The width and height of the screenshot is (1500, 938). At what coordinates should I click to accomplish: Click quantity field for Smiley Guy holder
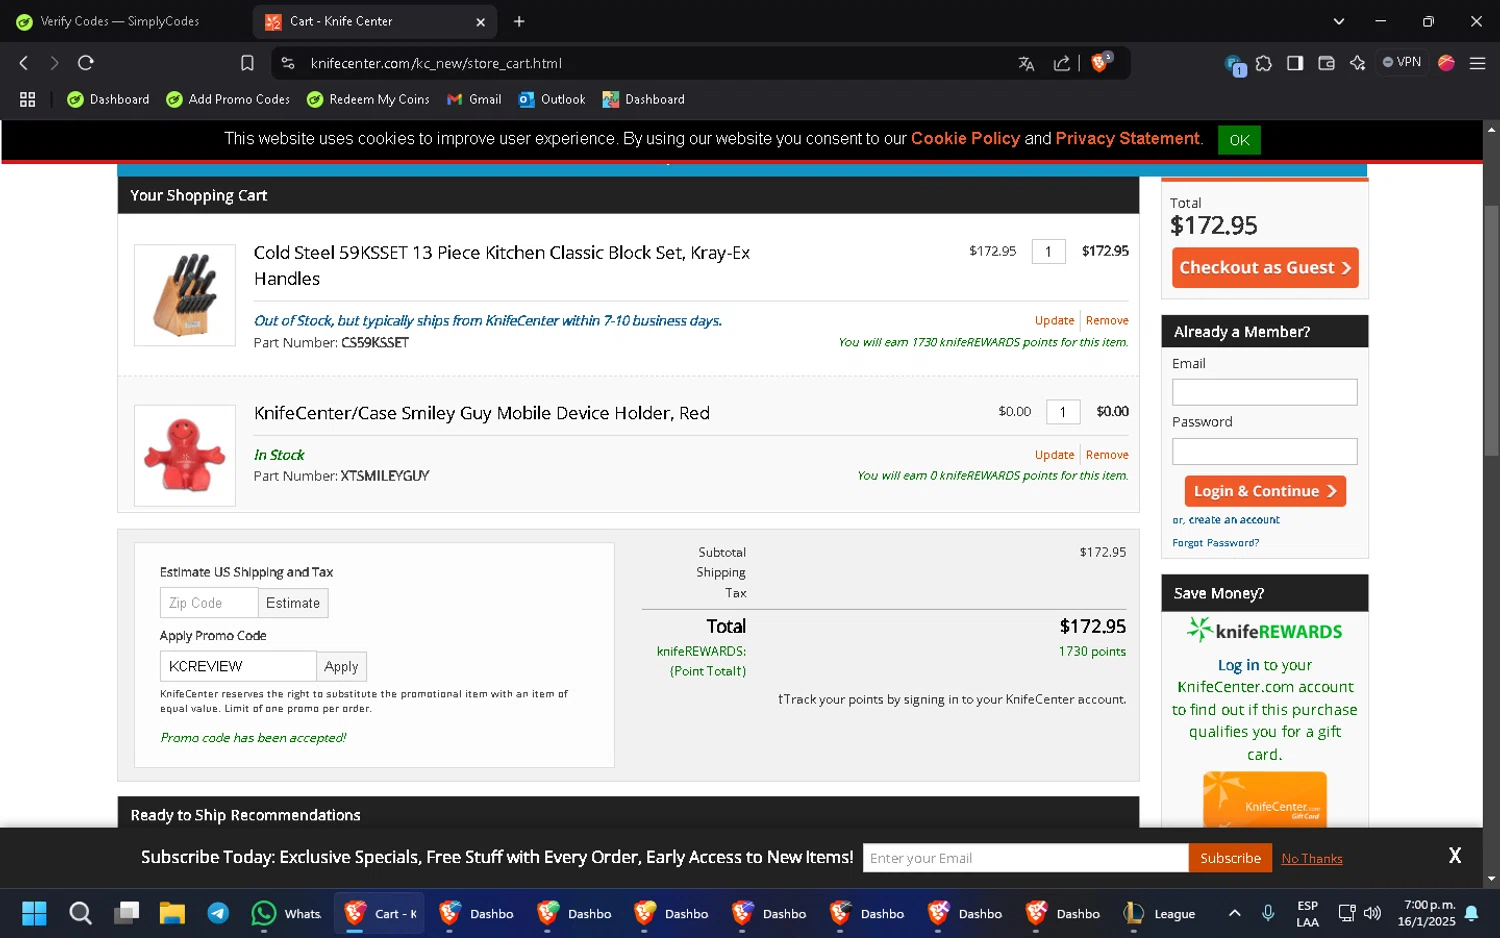(1063, 411)
